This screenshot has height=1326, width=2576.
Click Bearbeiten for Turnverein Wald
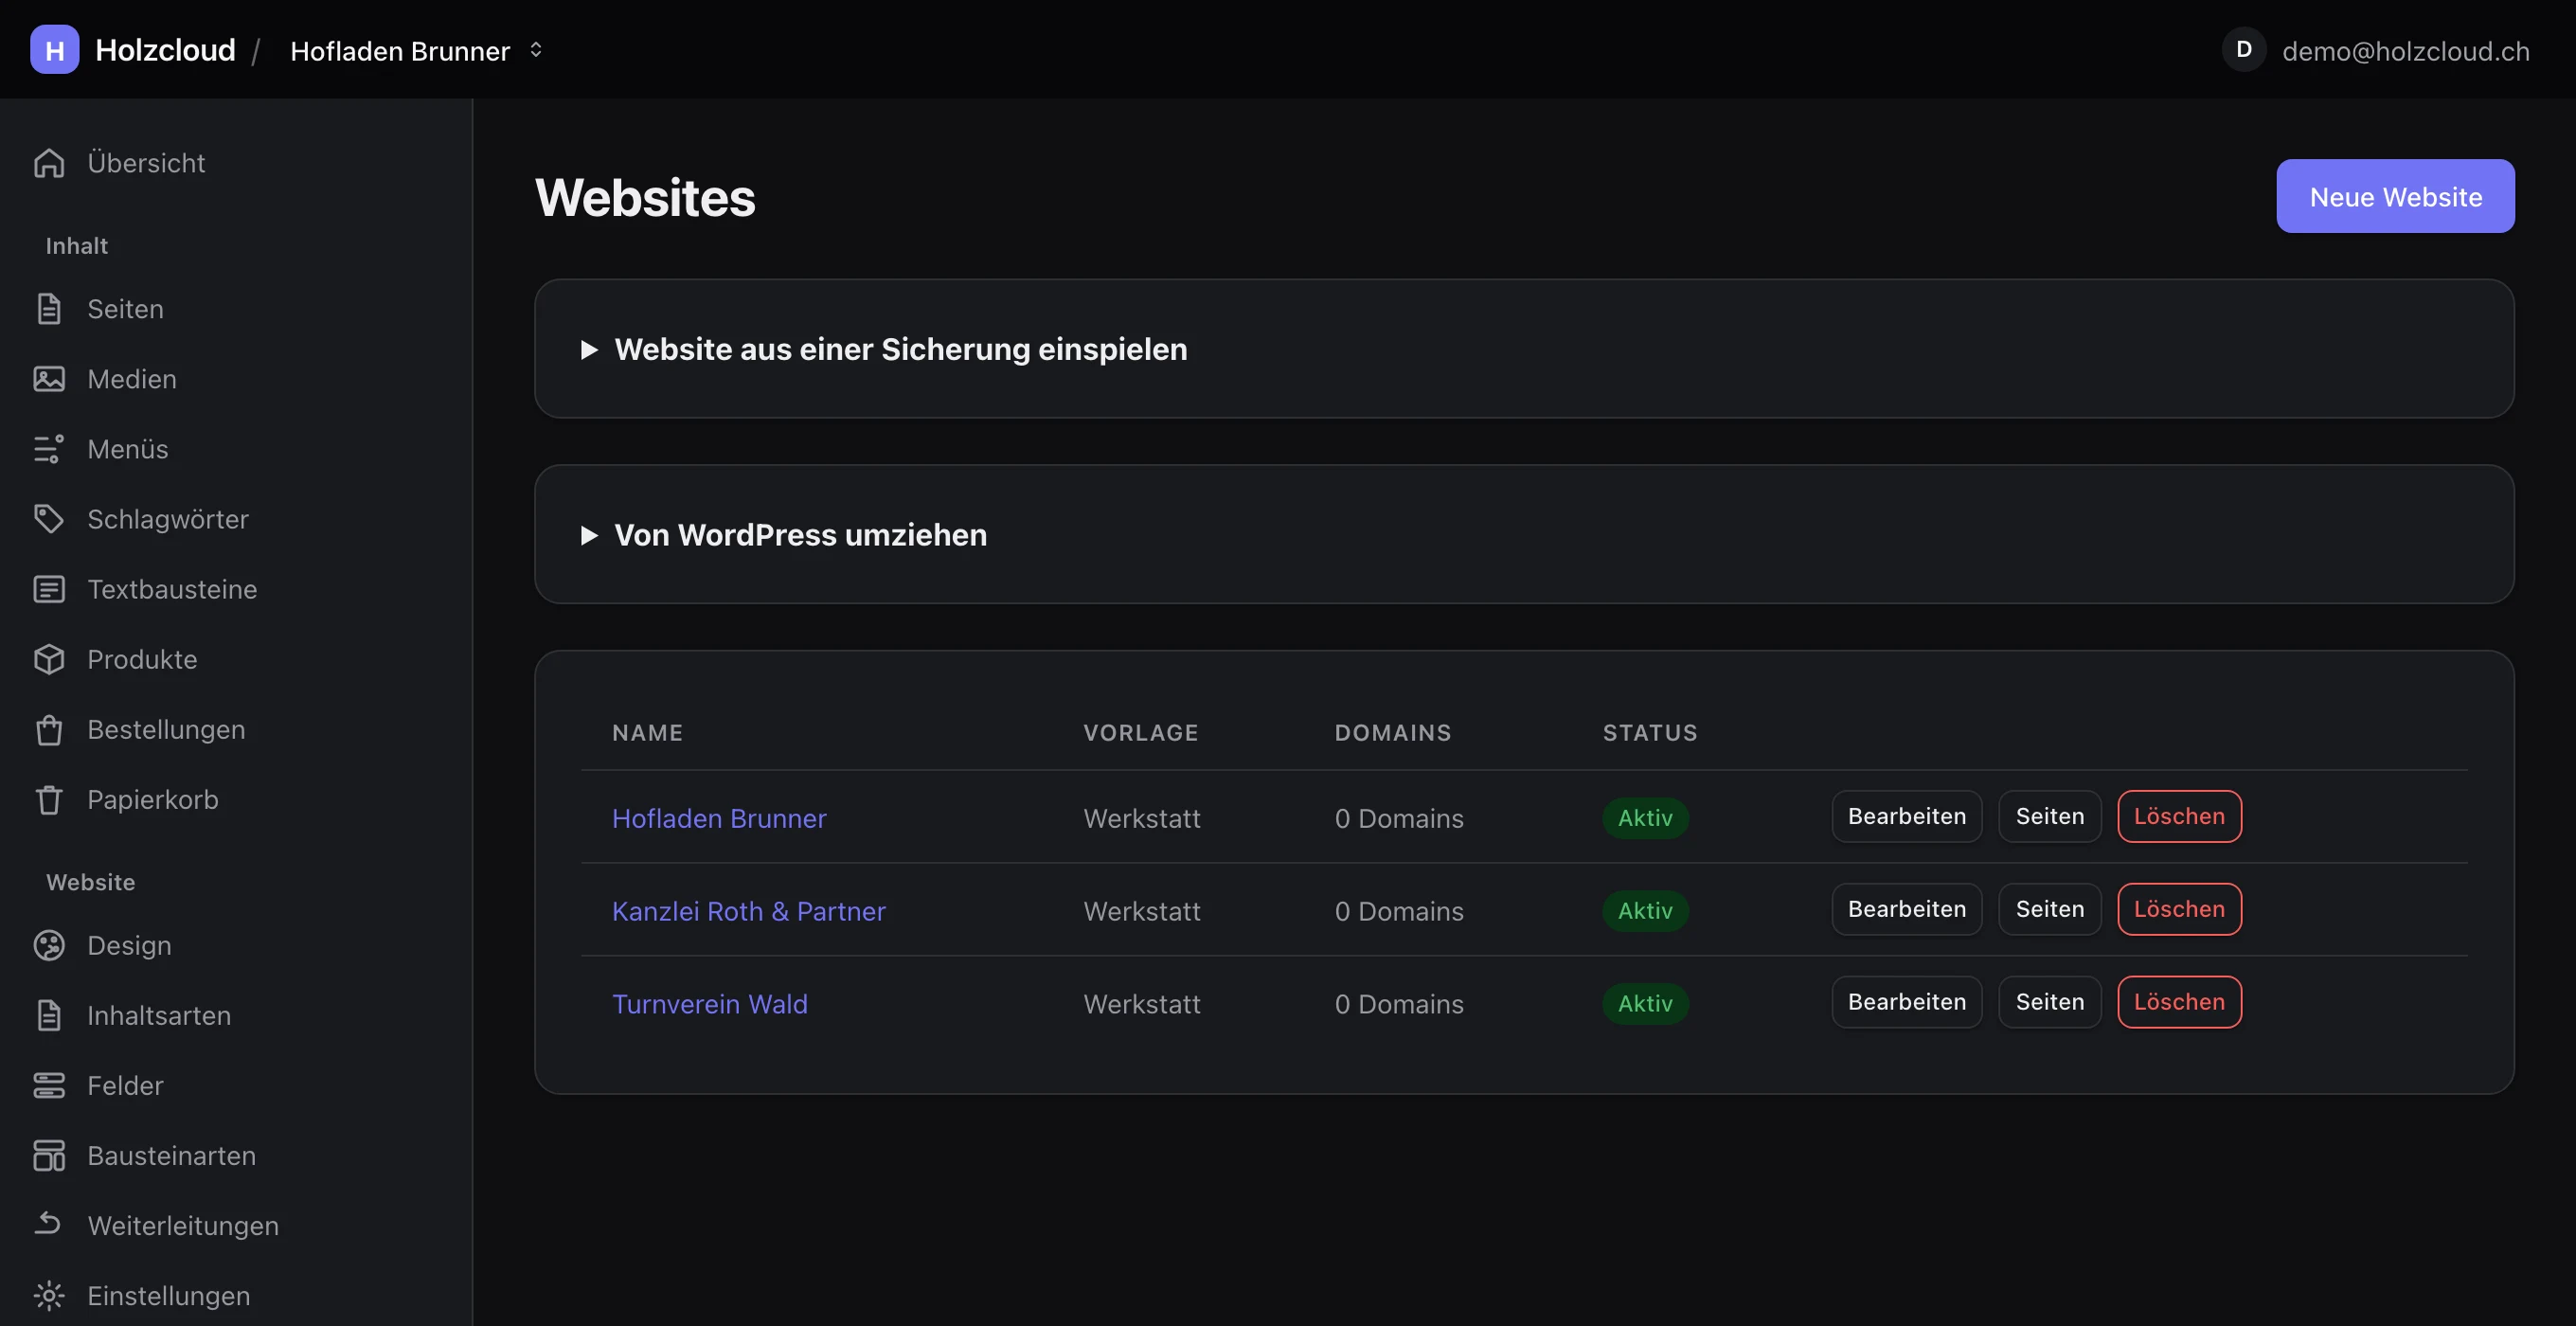tap(1906, 1002)
